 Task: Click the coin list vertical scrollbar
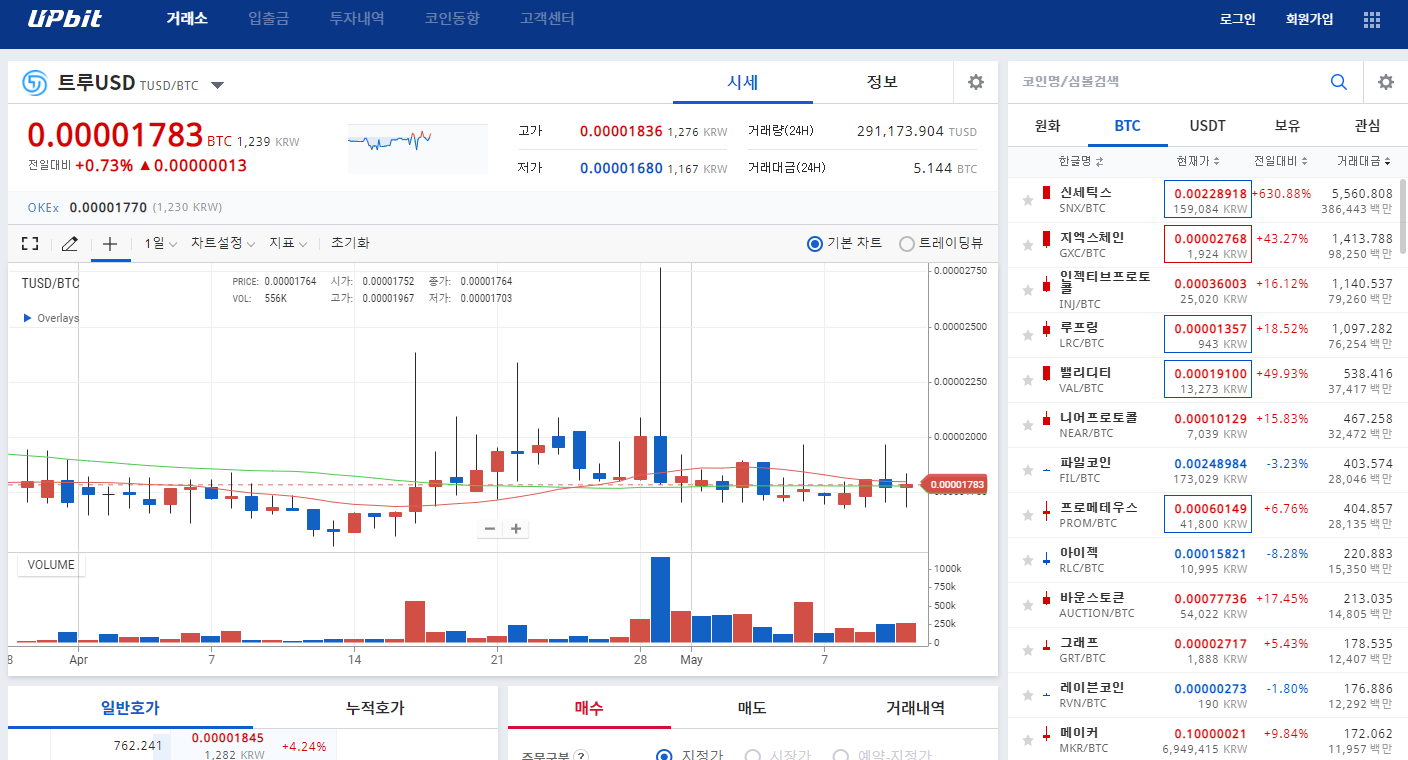pyautogui.click(x=1403, y=217)
